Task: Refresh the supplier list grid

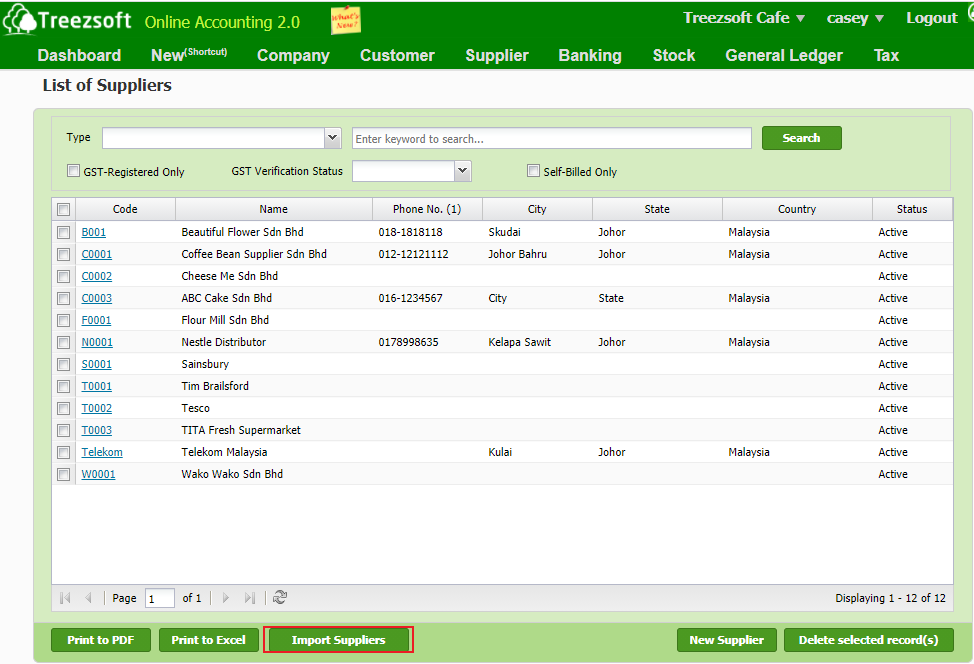Action: 281,598
